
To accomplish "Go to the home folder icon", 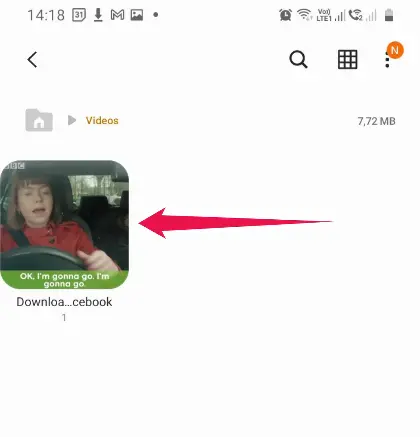I will point(39,120).
